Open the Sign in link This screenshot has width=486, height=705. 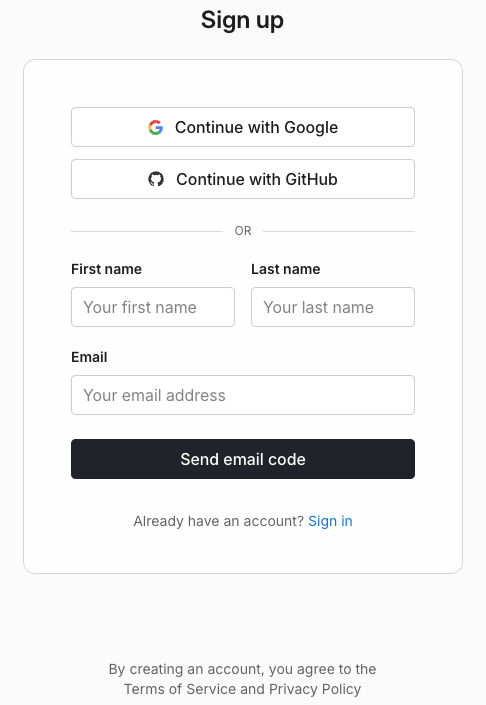pyautogui.click(x=330, y=521)
